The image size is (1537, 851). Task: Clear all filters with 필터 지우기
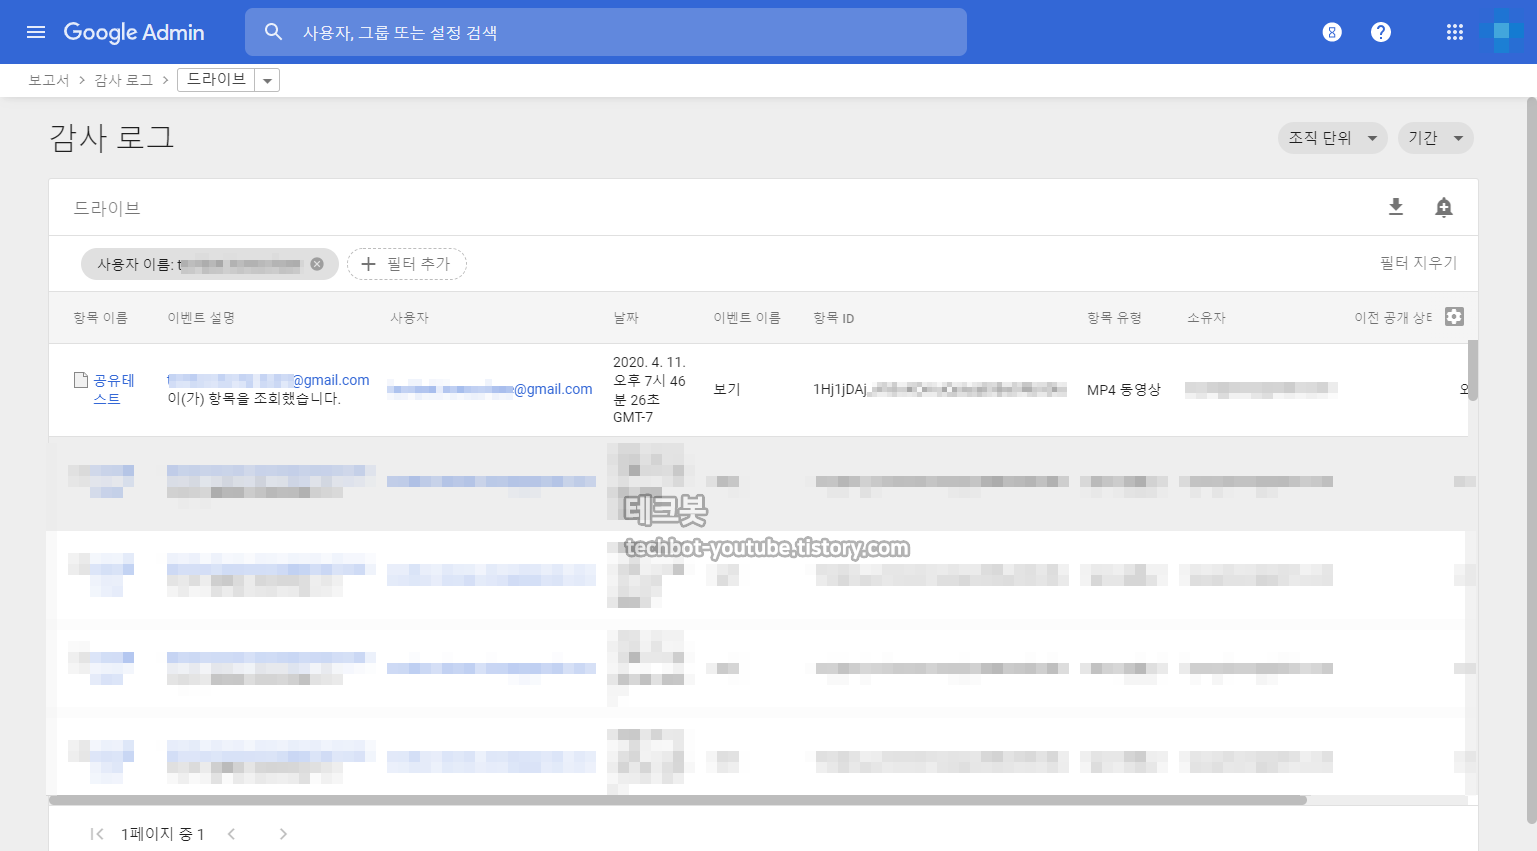[x=1418, y=263]
